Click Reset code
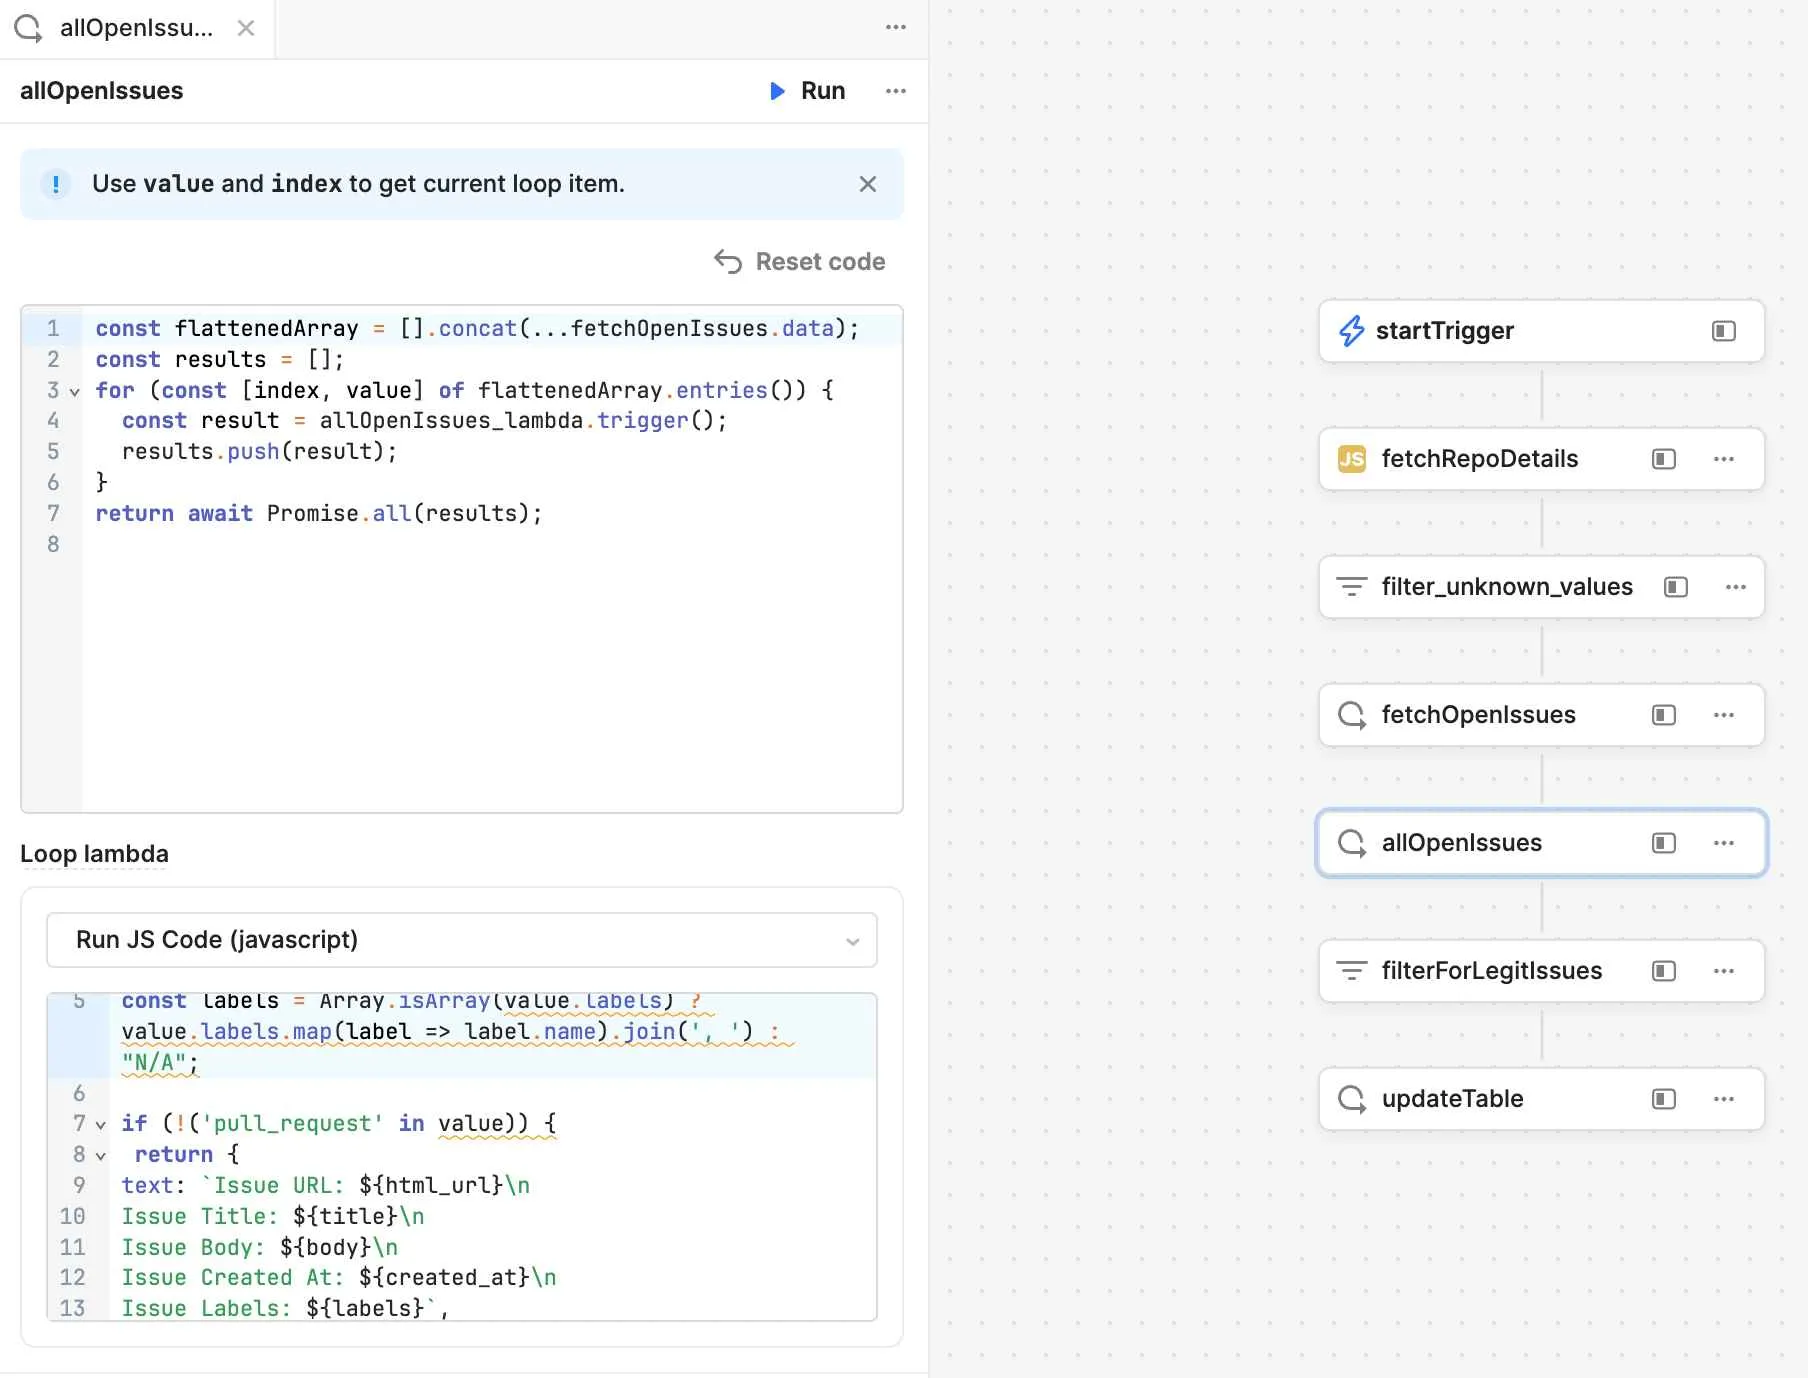 point(799,262)
